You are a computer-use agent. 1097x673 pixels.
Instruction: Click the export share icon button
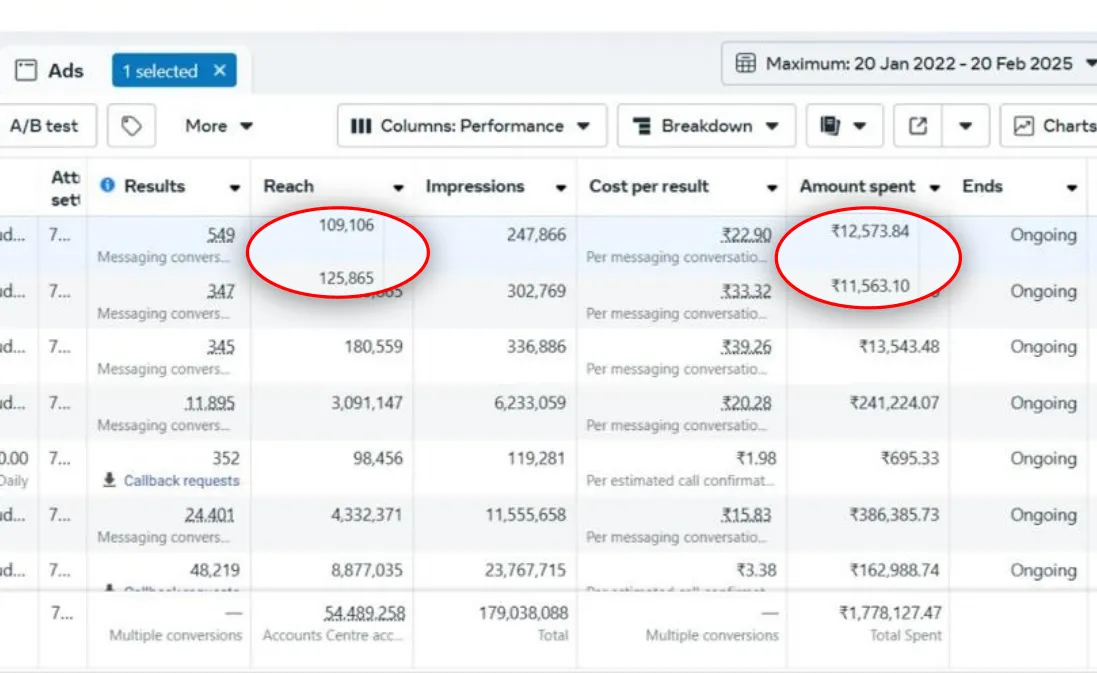(918, 126)
